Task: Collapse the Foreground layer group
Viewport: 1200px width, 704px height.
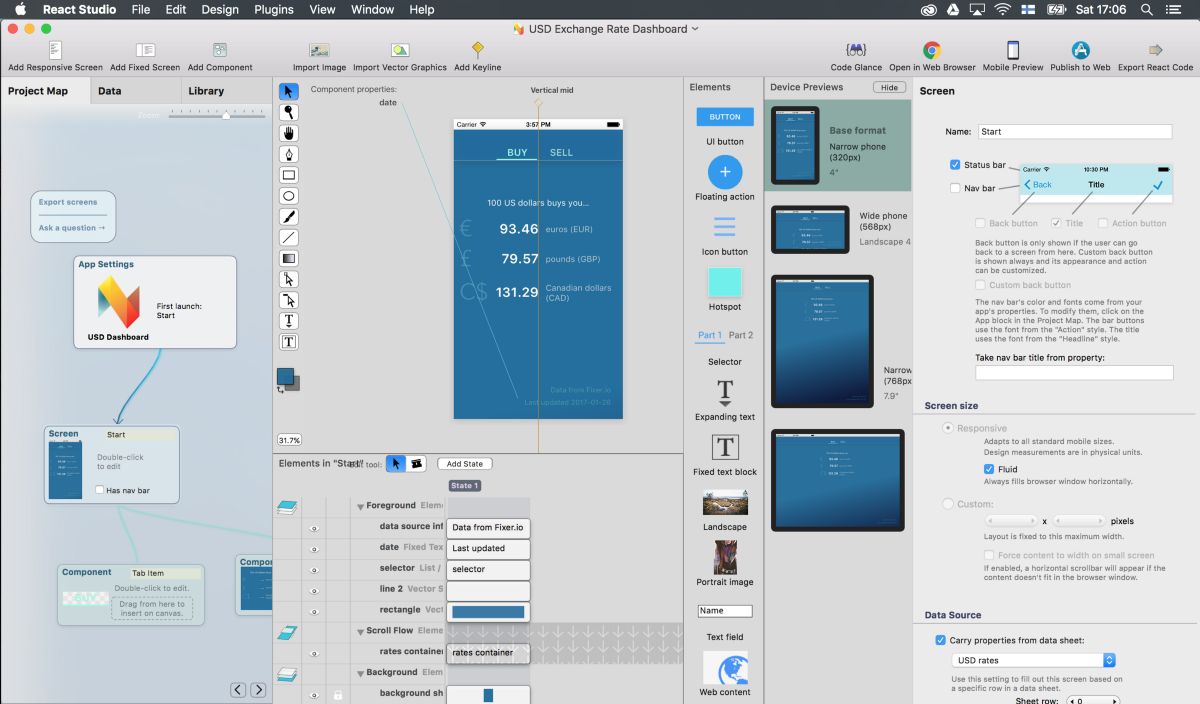Action: [361, 507]
